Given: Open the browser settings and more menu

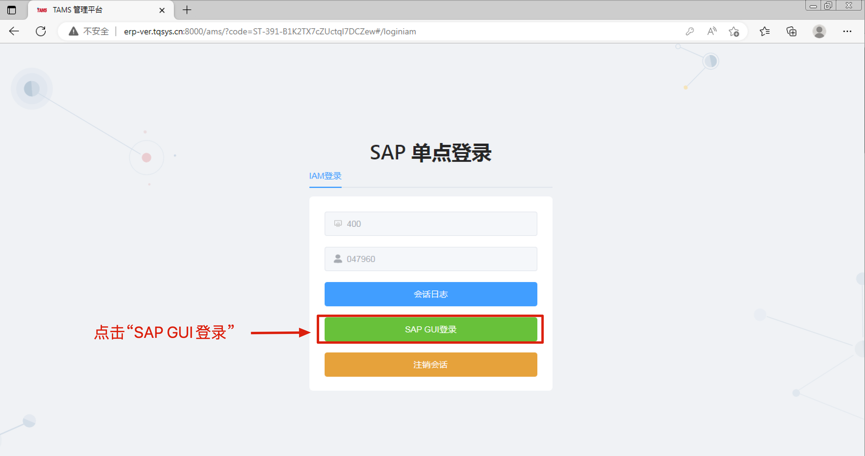Looking at the screenshot, I should click(847, 31).
